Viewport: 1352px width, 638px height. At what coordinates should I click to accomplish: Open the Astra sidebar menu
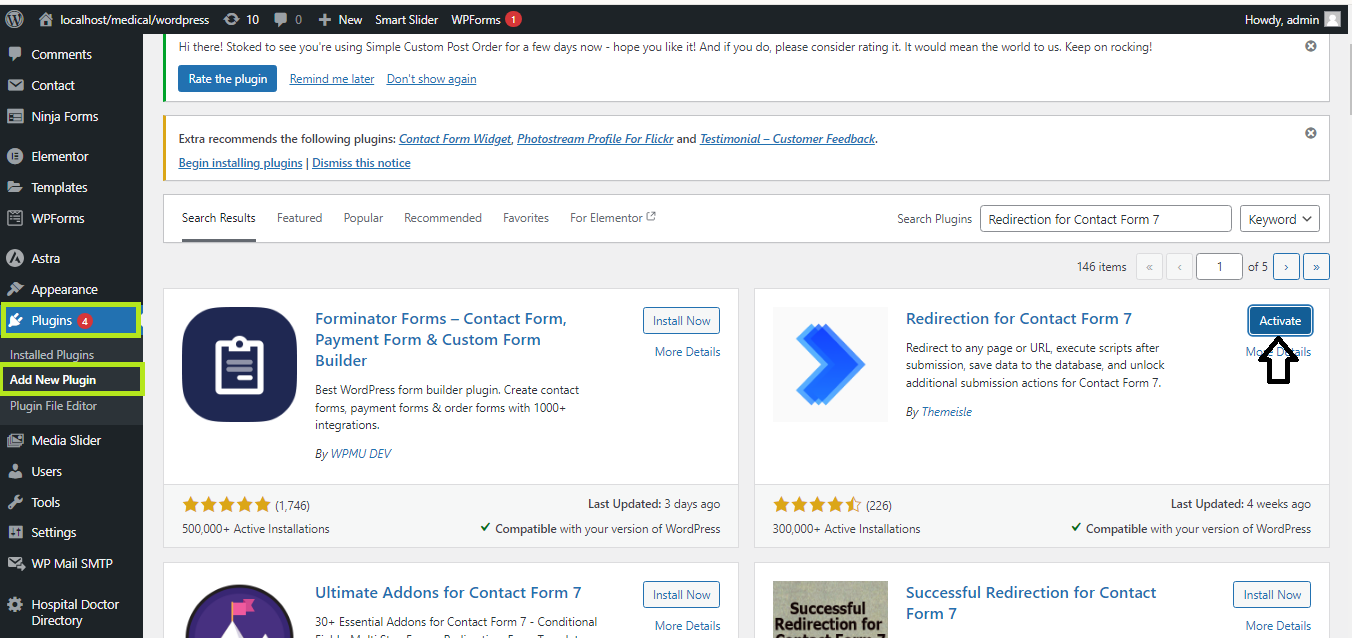tap(45, 258)
